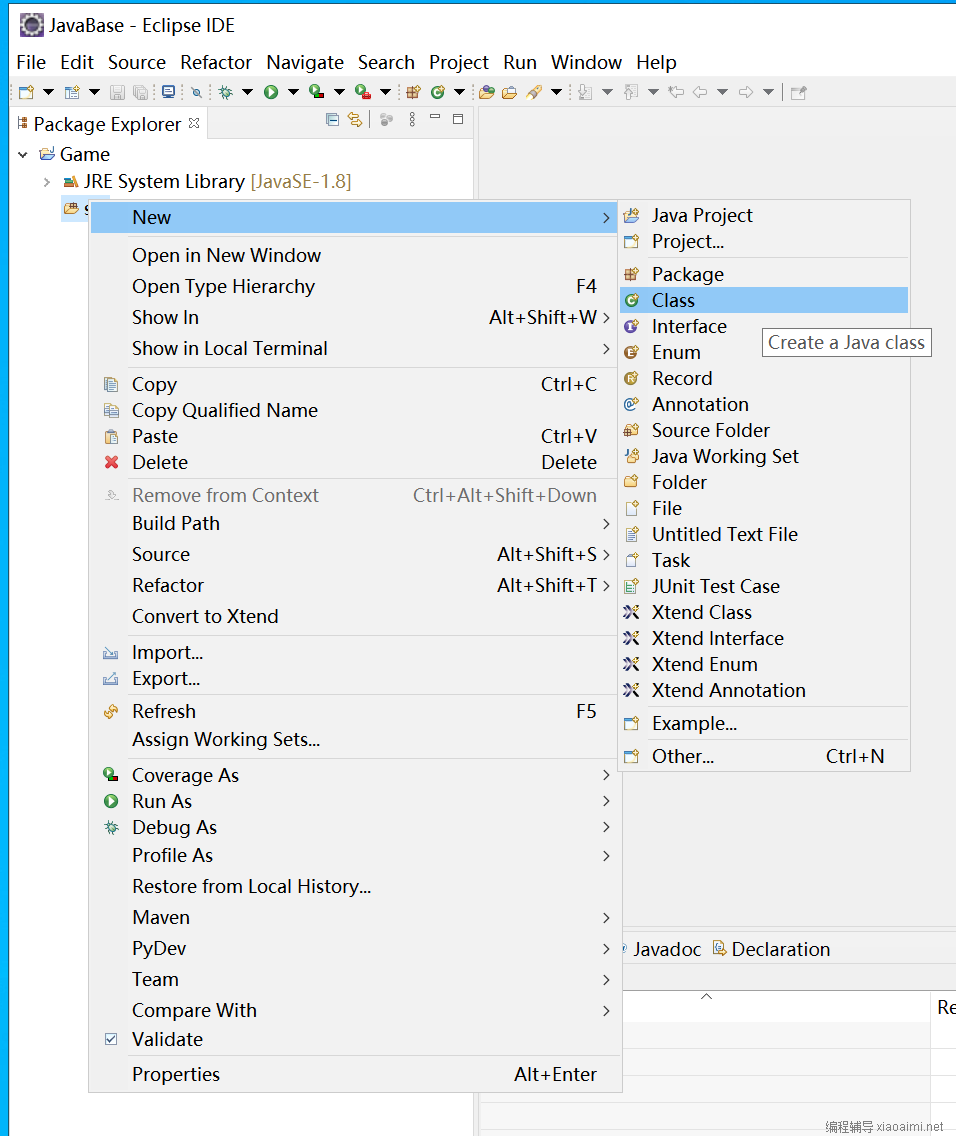956x1136 pixels.
Task: Open the dropdown arrow next to the Run icon
Action: click(x=293, y=92)
